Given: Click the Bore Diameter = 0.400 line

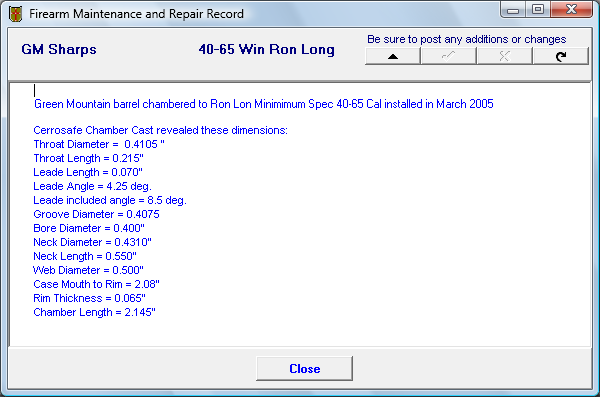Looking at the screenshot, I should tap(89, 228).
